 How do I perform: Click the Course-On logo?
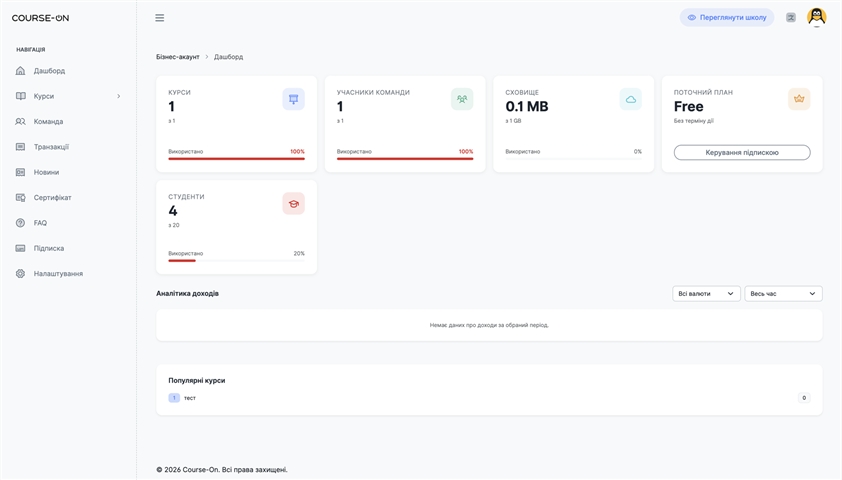tap(40, 18)
